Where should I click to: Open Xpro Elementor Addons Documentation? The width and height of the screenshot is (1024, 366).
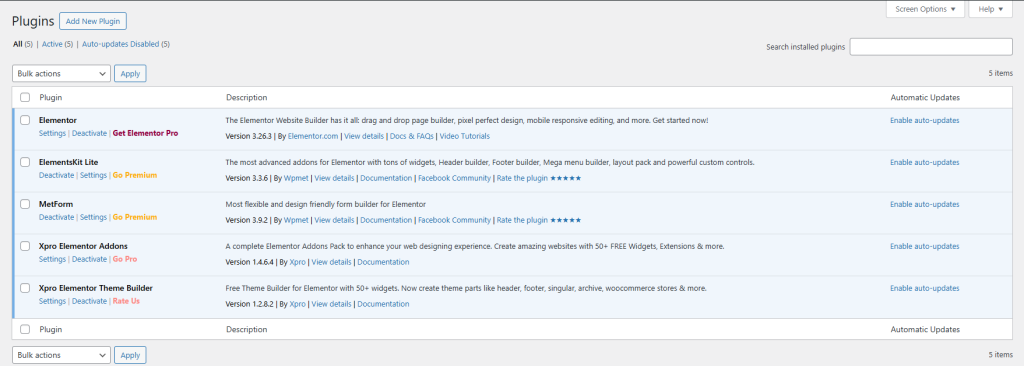point(383,262)
